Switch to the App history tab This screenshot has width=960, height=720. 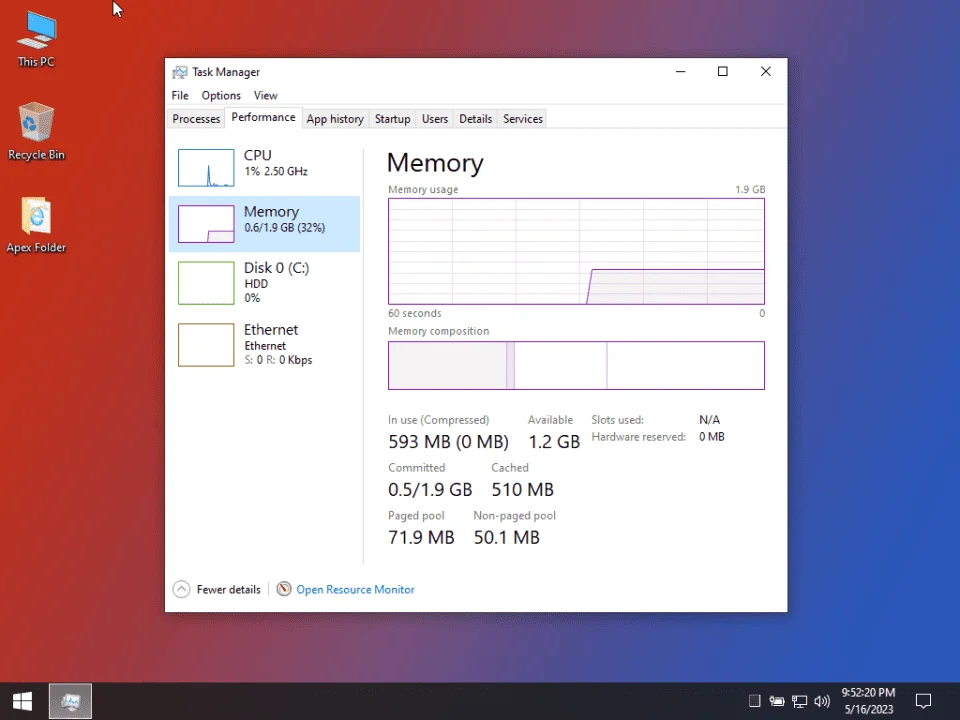click(x=335, y=119)
